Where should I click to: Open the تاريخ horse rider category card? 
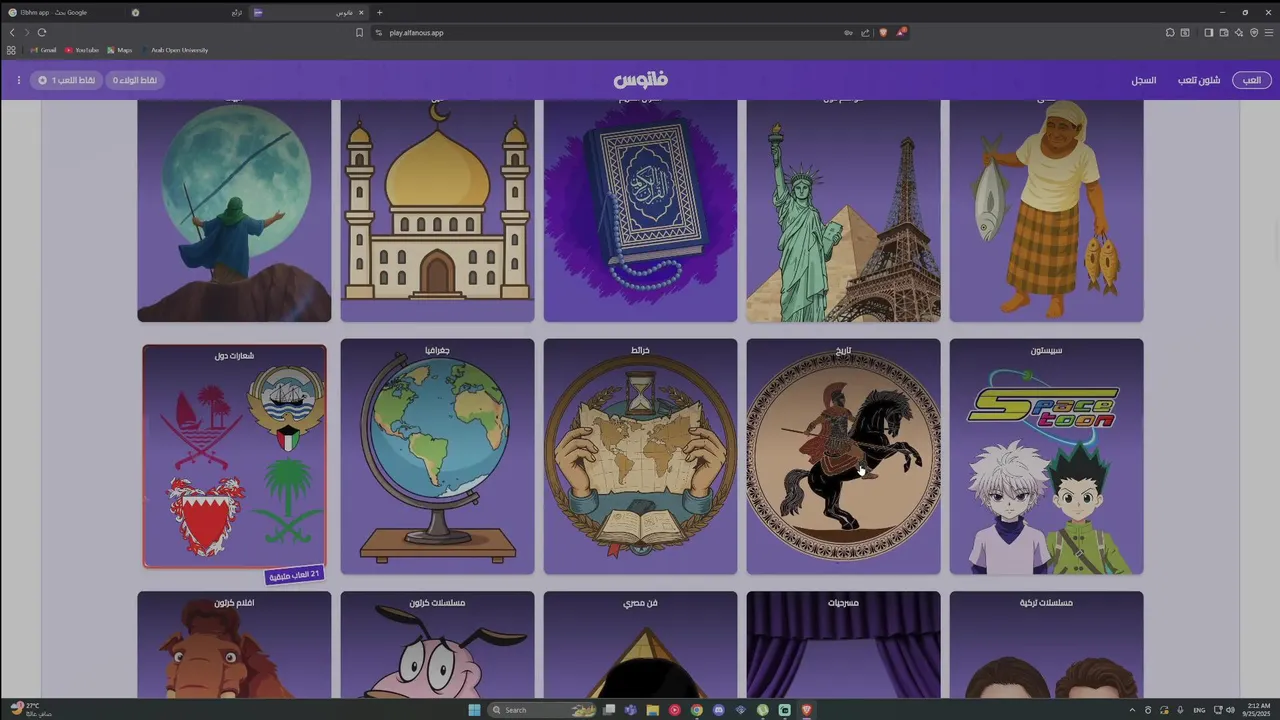click(x=843, y=456)
